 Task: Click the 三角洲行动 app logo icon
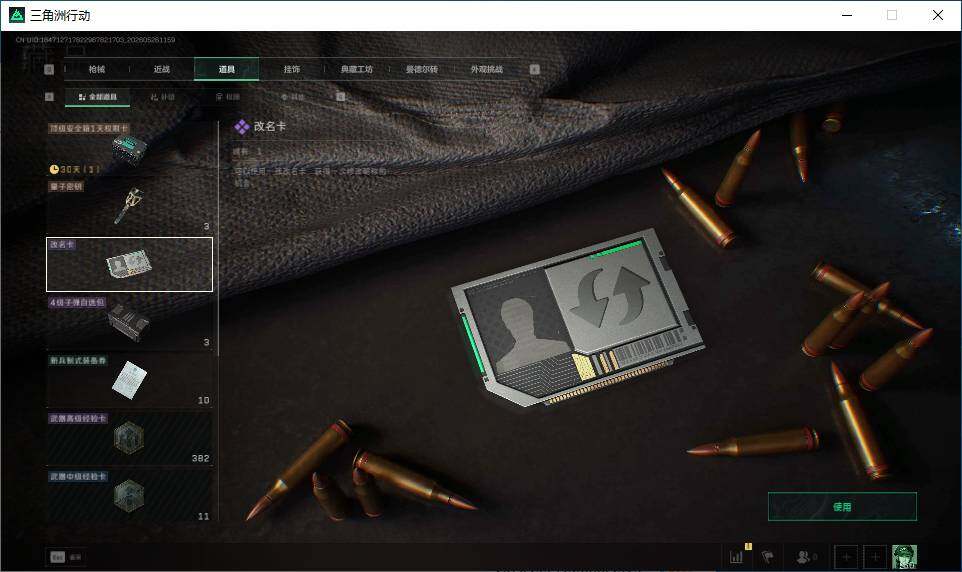(x=17, y=15)
